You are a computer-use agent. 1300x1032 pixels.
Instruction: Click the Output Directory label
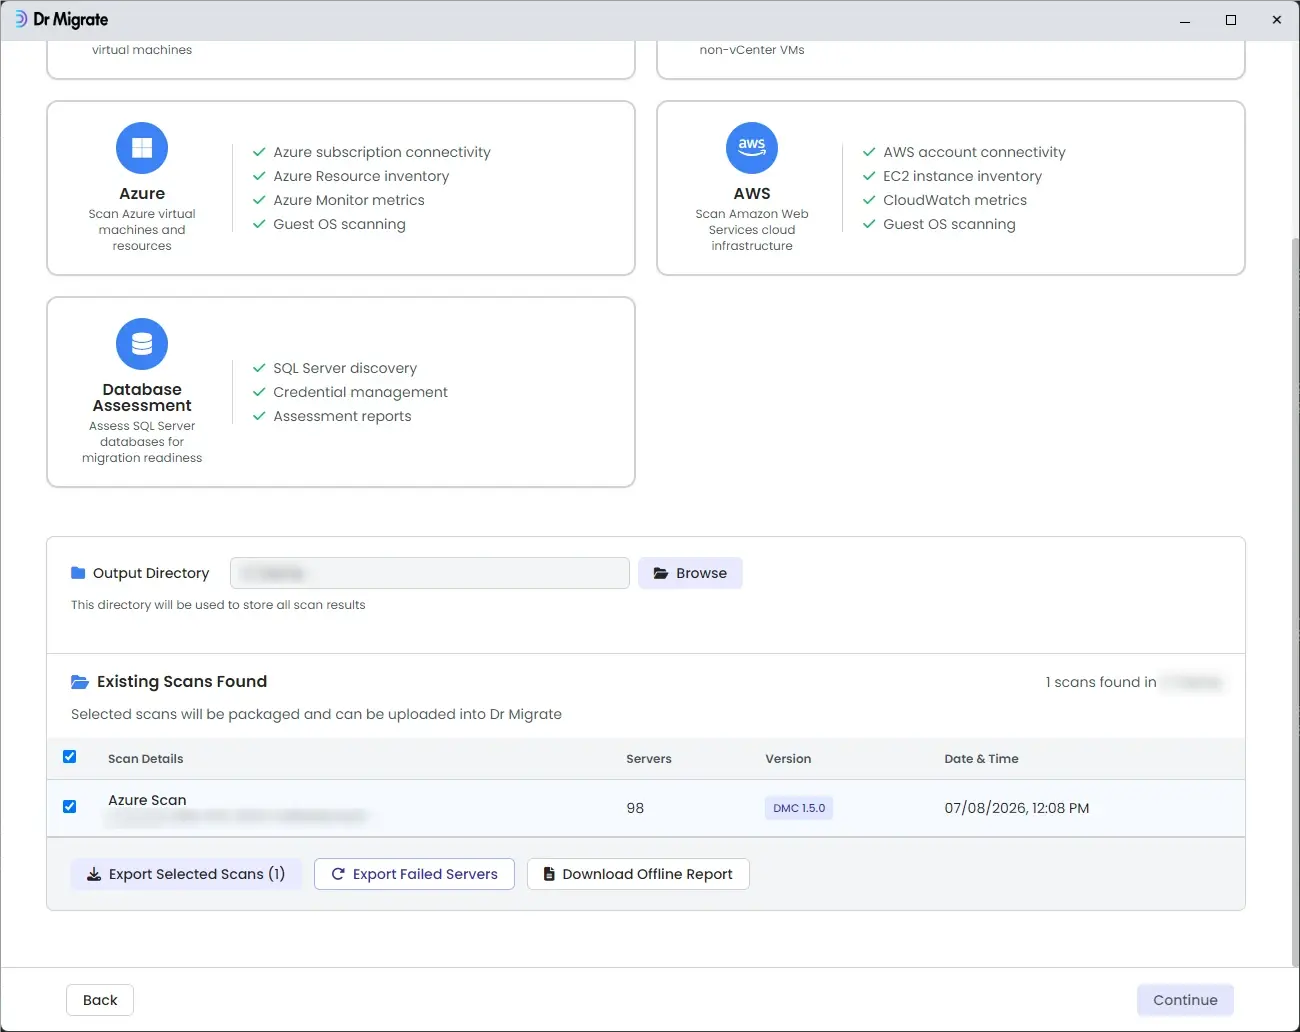pyautogui.click(x=151, y=573)
